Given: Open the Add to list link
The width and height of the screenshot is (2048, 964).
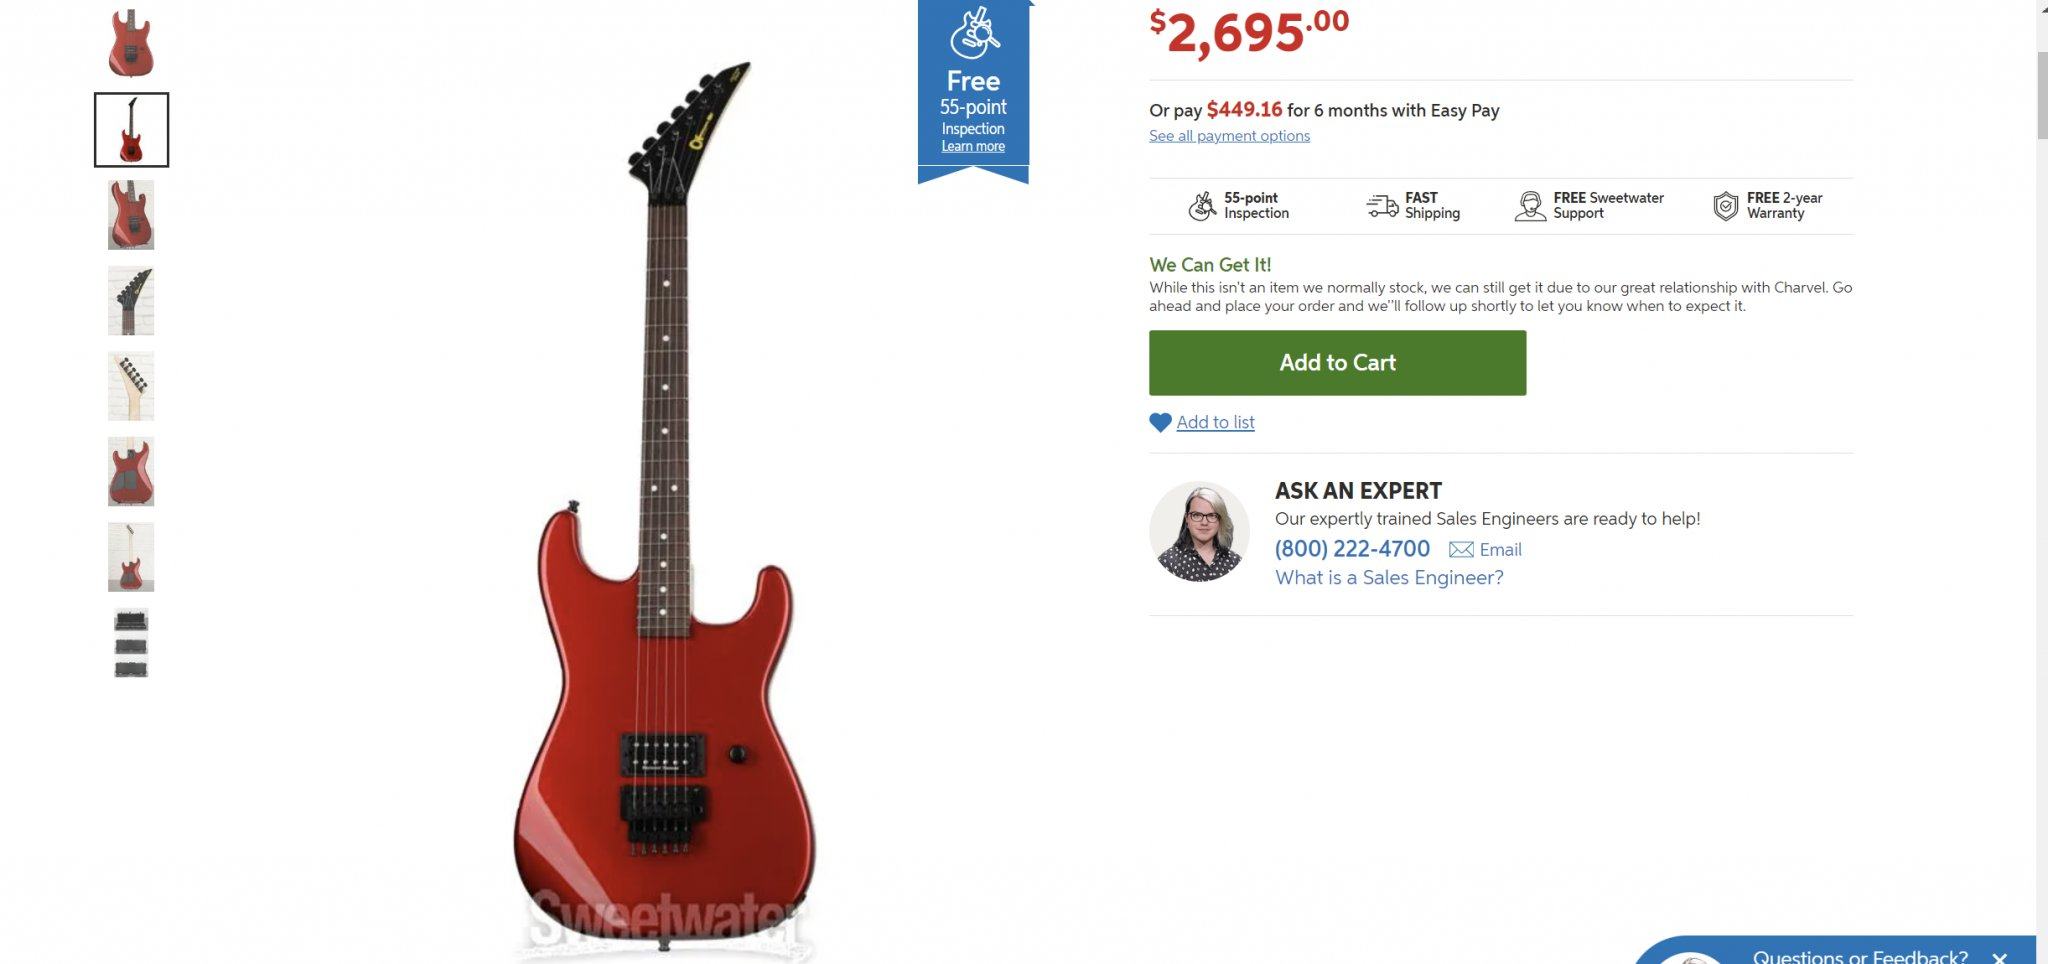Looking at the screenshot, I should [1215, 422].
